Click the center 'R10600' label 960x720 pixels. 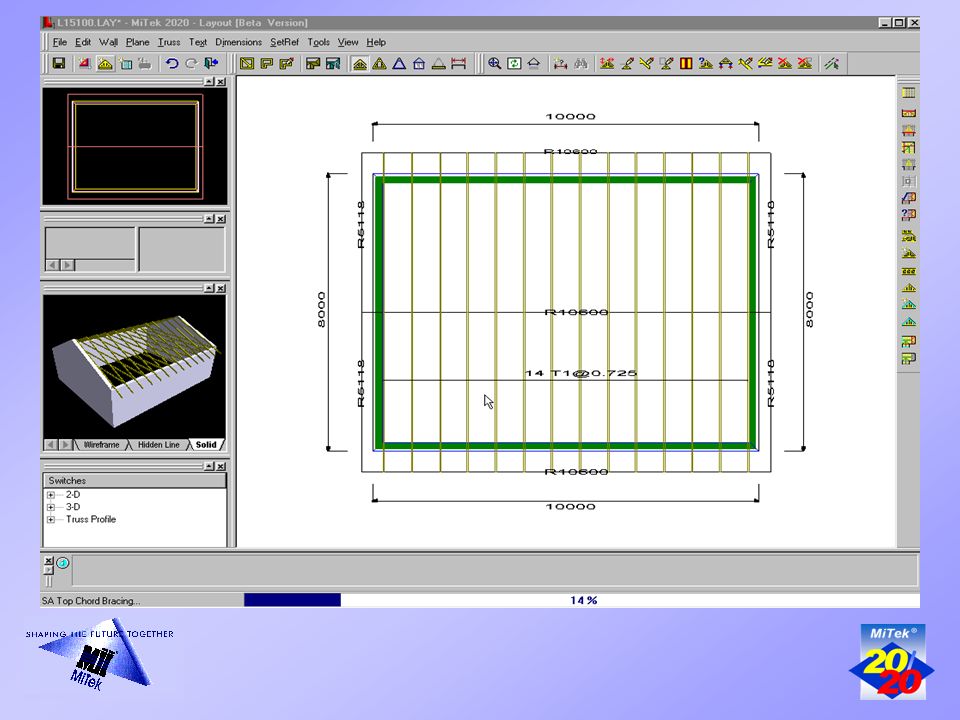pos(576,312)
